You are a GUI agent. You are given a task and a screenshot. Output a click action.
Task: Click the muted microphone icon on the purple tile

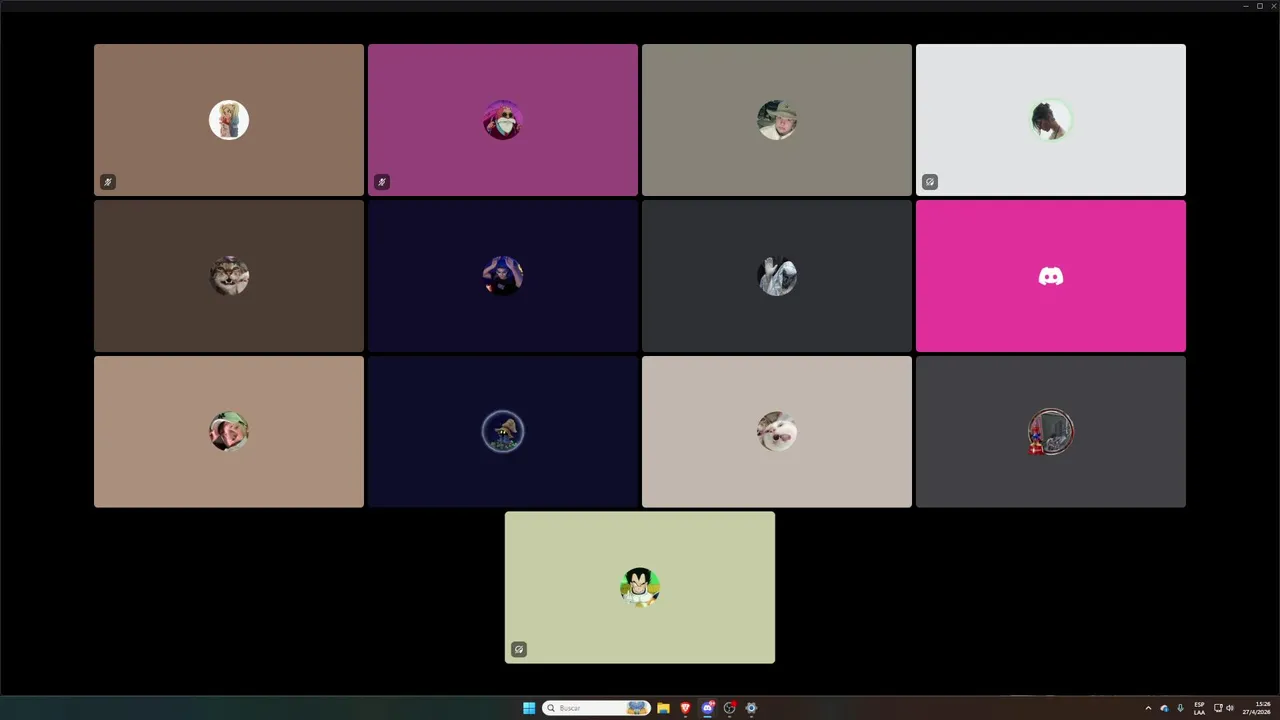[382, 182]
